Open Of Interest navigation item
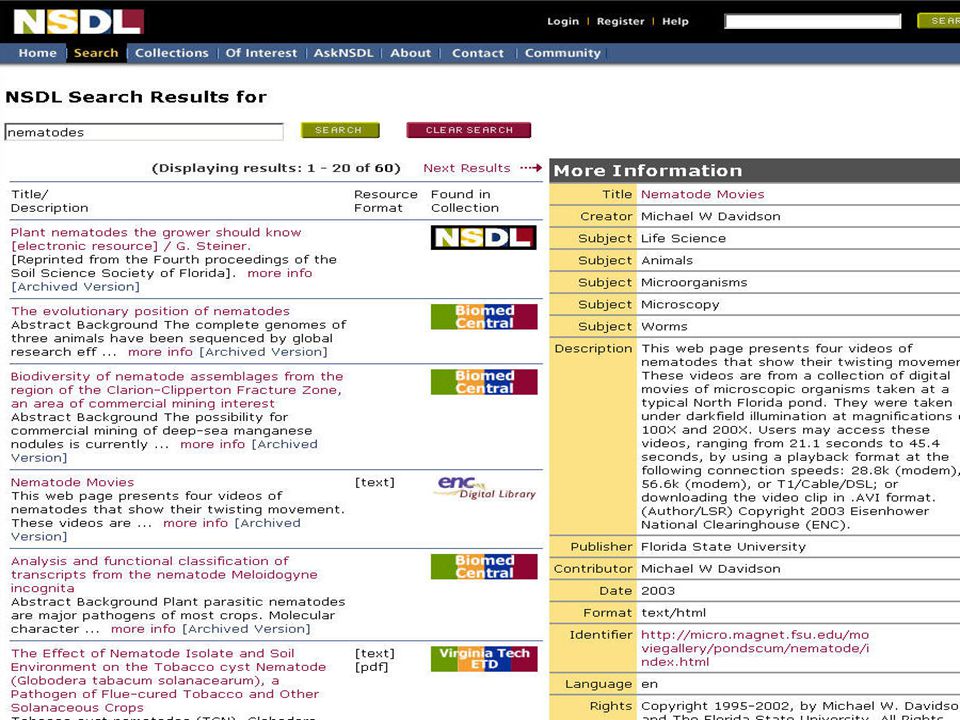This screenshot has height=720, width=960. 261,53
